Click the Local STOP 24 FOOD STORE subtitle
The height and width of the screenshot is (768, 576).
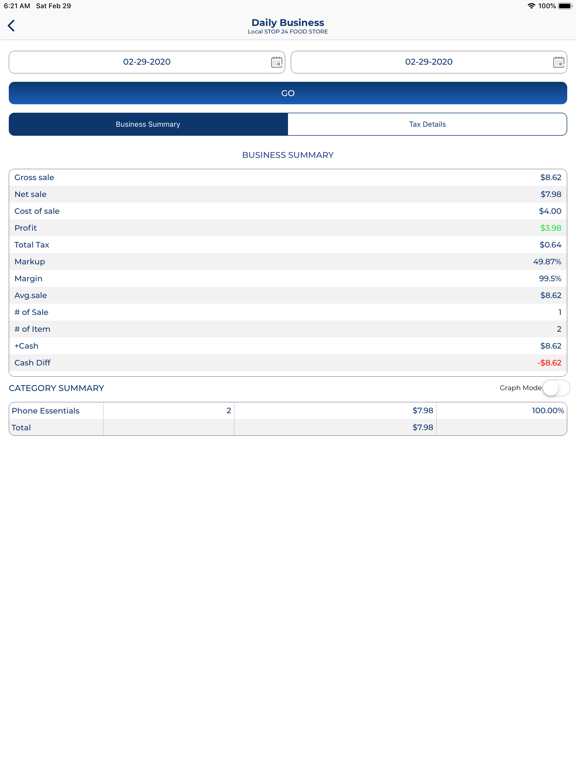pos(288,32)
